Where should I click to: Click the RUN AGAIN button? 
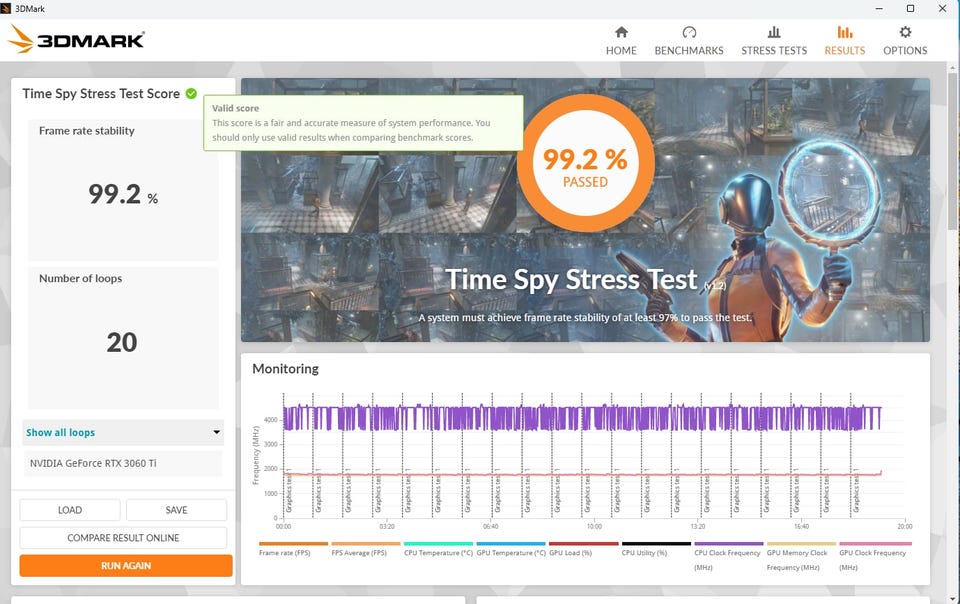[126, 565]
